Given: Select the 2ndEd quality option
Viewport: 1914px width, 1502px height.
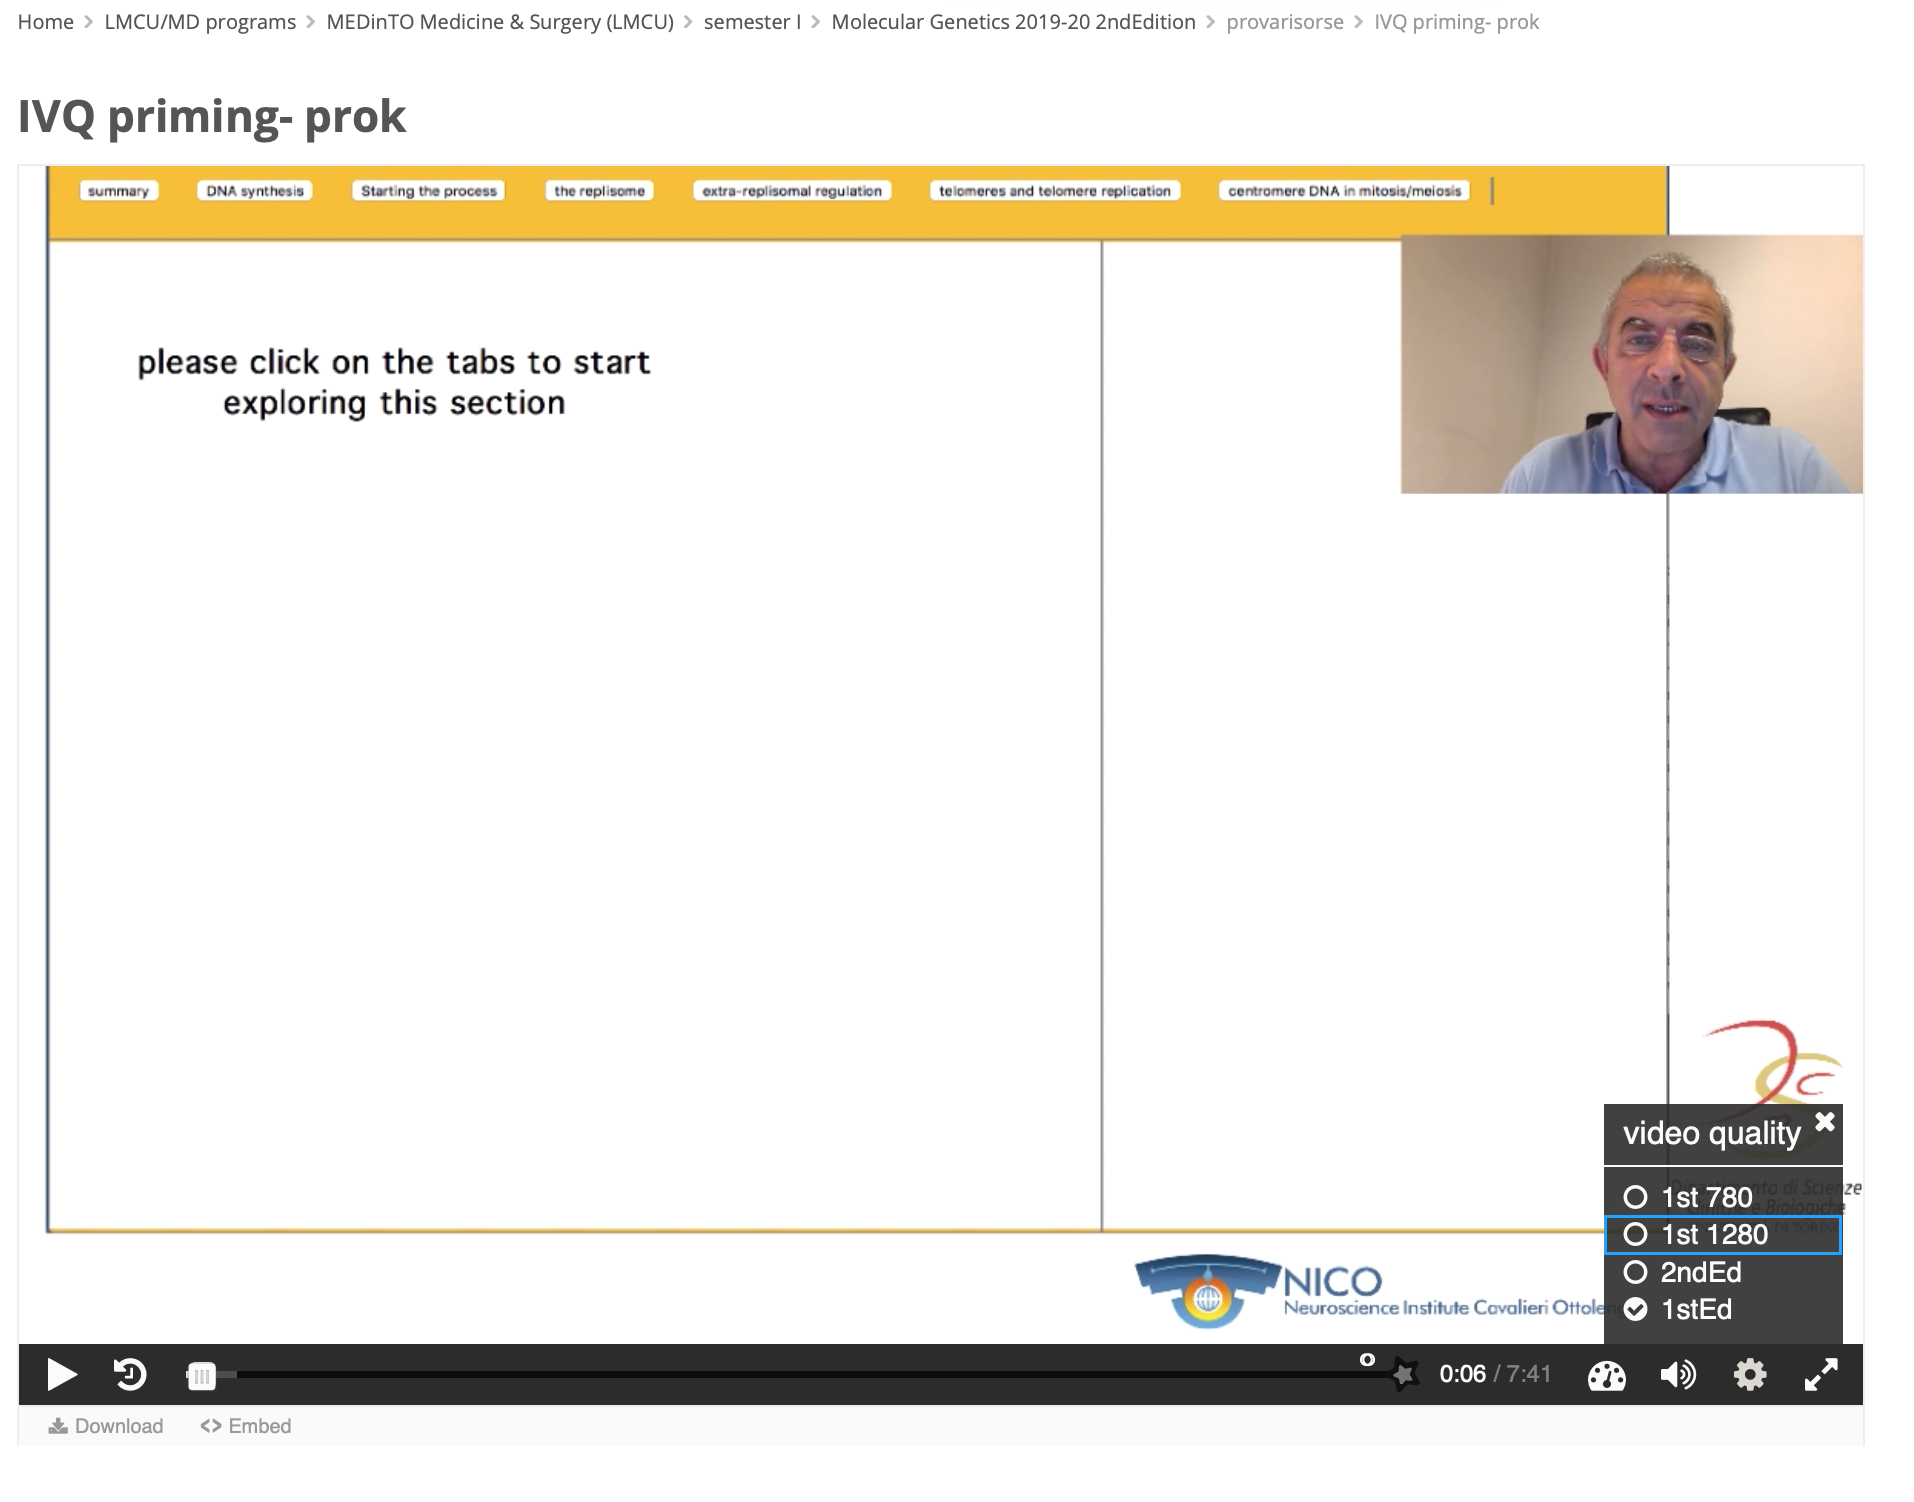Looking at the screenshot, I should 1722,1272.
